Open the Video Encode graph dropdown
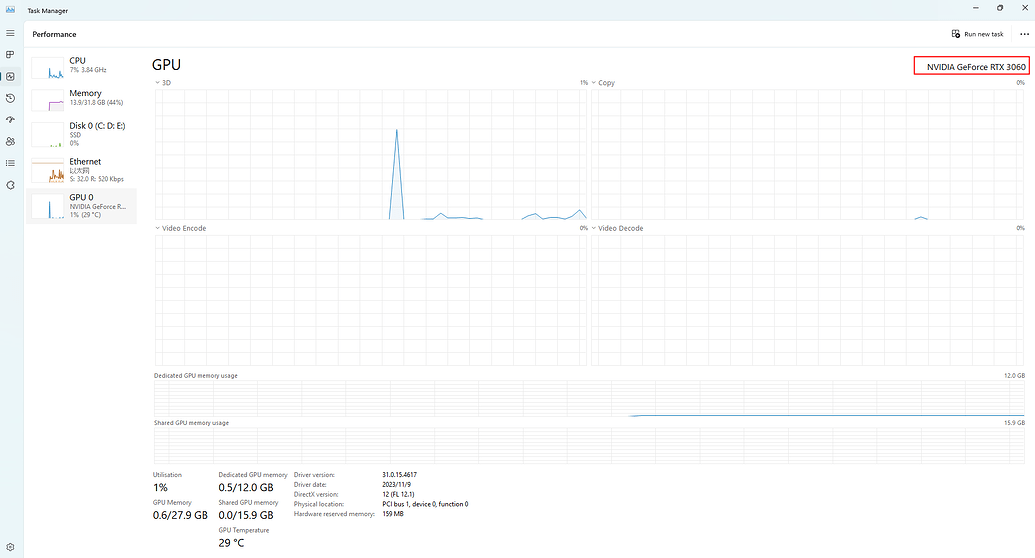 pos(180,228)
